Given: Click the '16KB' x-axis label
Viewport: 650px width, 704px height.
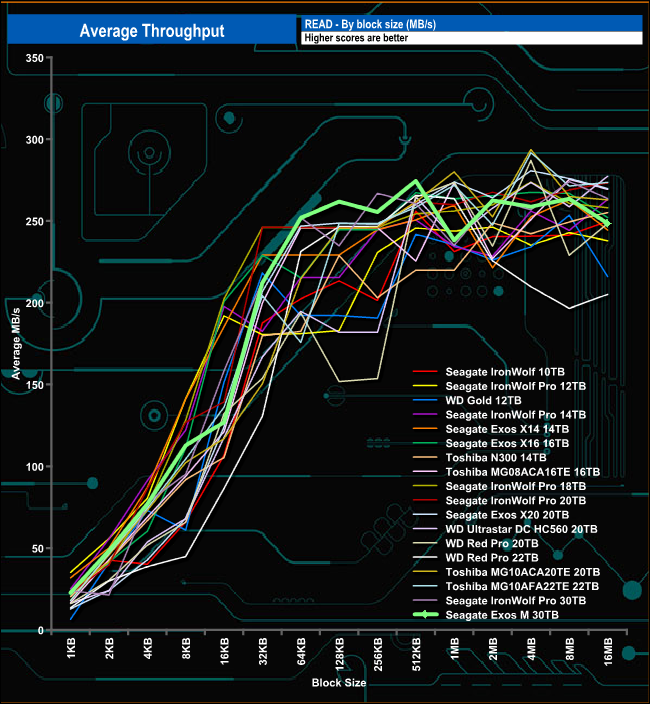Looking at the screenshot, I should coord(224,651).
